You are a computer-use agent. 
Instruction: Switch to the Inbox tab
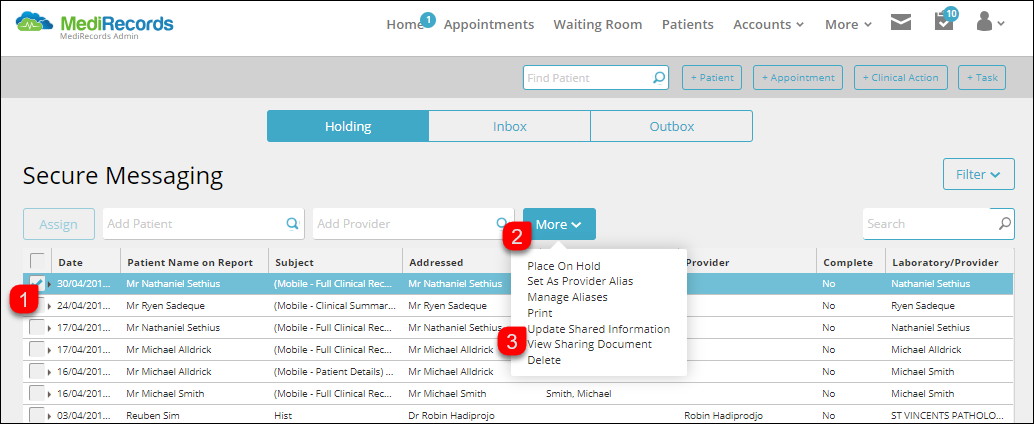tap(509, 126)
